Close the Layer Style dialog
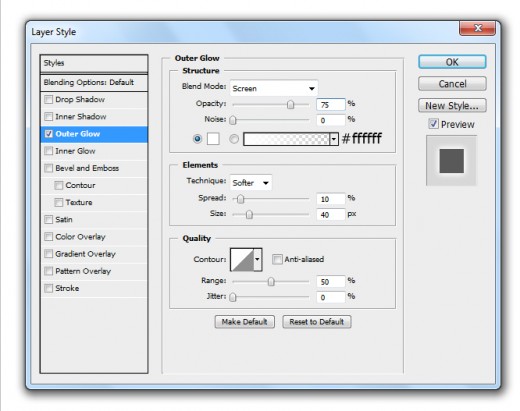Screen dimensions: 520x411 477,28
